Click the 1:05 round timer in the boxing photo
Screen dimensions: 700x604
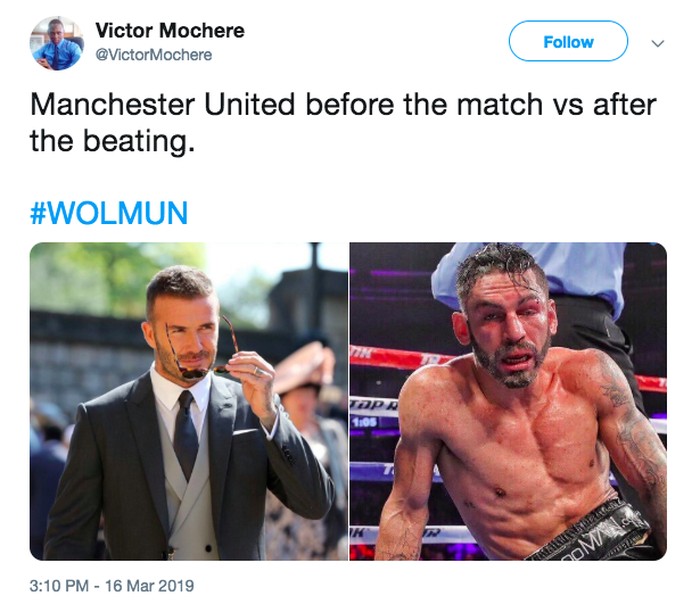[363, 421]
